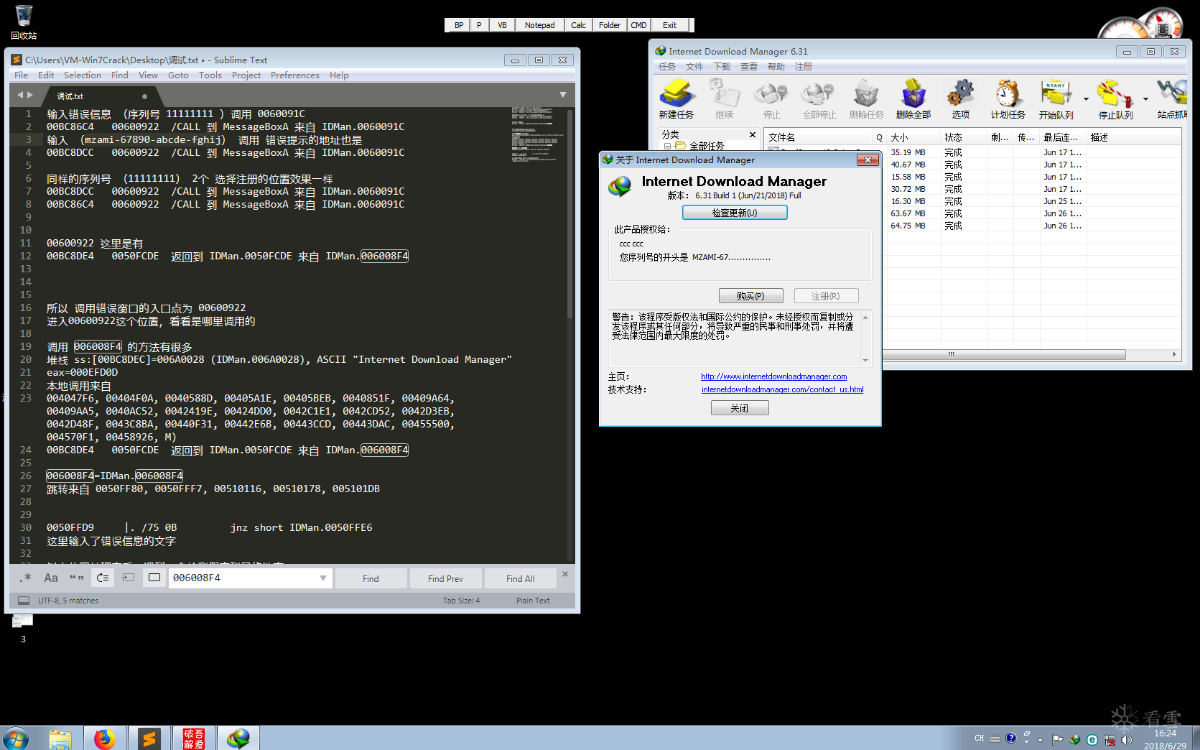1200x750 pixels.
Task: Click 继续 icon in IDM toolbar
Action: pos(724,100)
